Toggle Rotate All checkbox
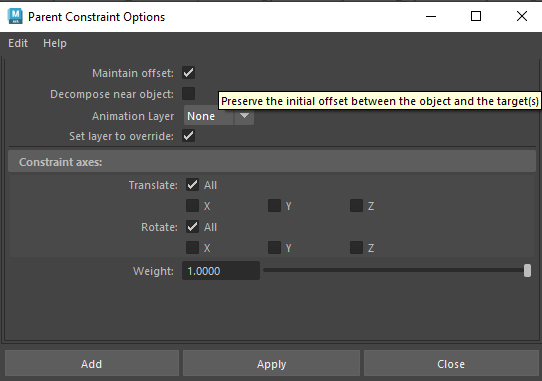Screen dimensions: 542x381 coord(192,227)
